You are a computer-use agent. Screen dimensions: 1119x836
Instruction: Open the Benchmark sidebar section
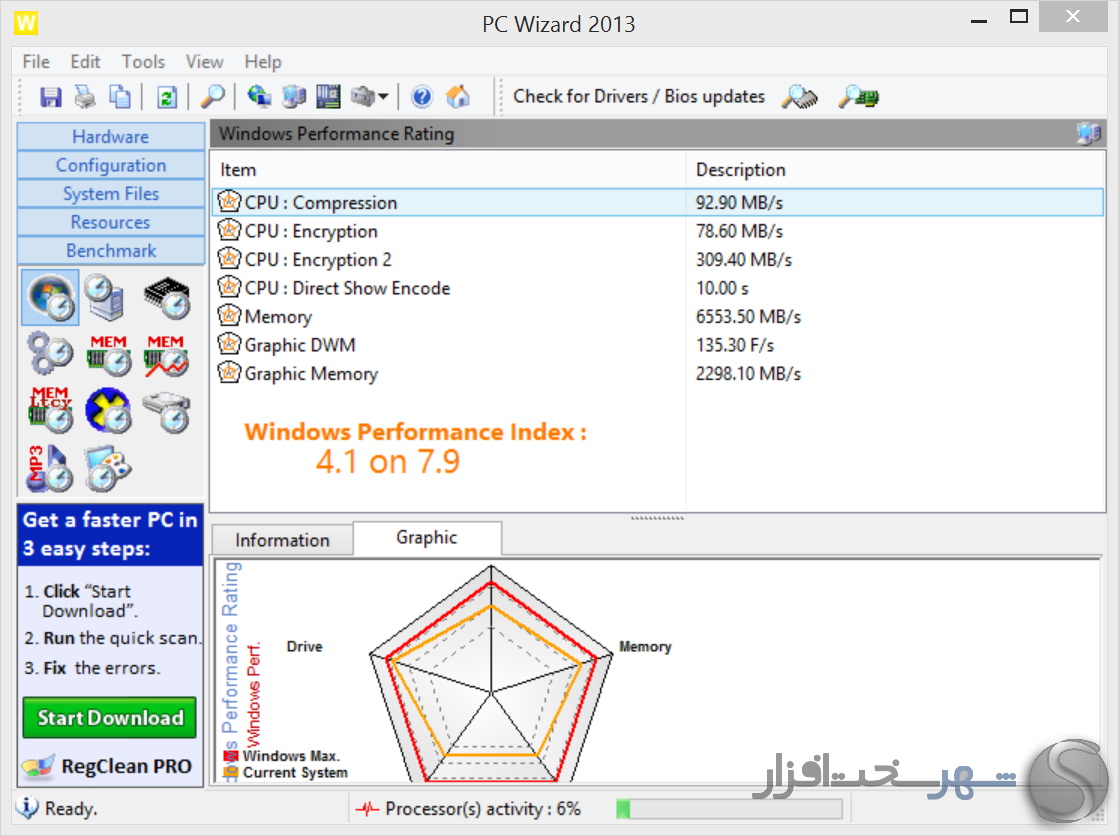click(111, 251)
